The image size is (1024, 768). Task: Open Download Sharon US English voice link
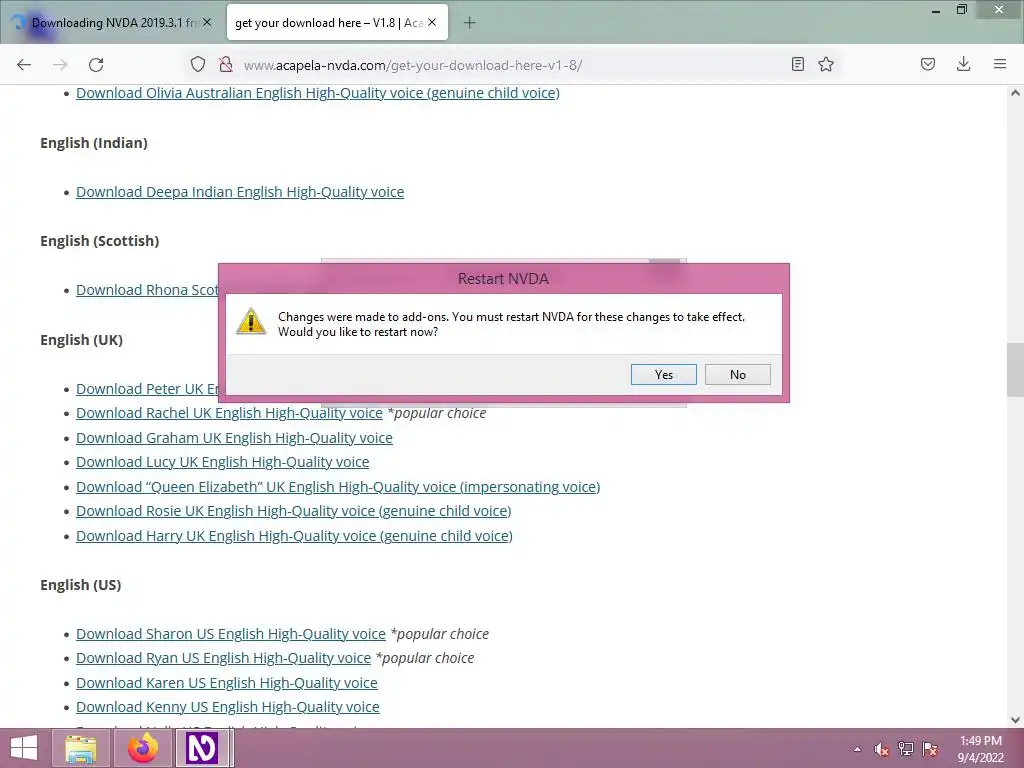tap(231, 634)
